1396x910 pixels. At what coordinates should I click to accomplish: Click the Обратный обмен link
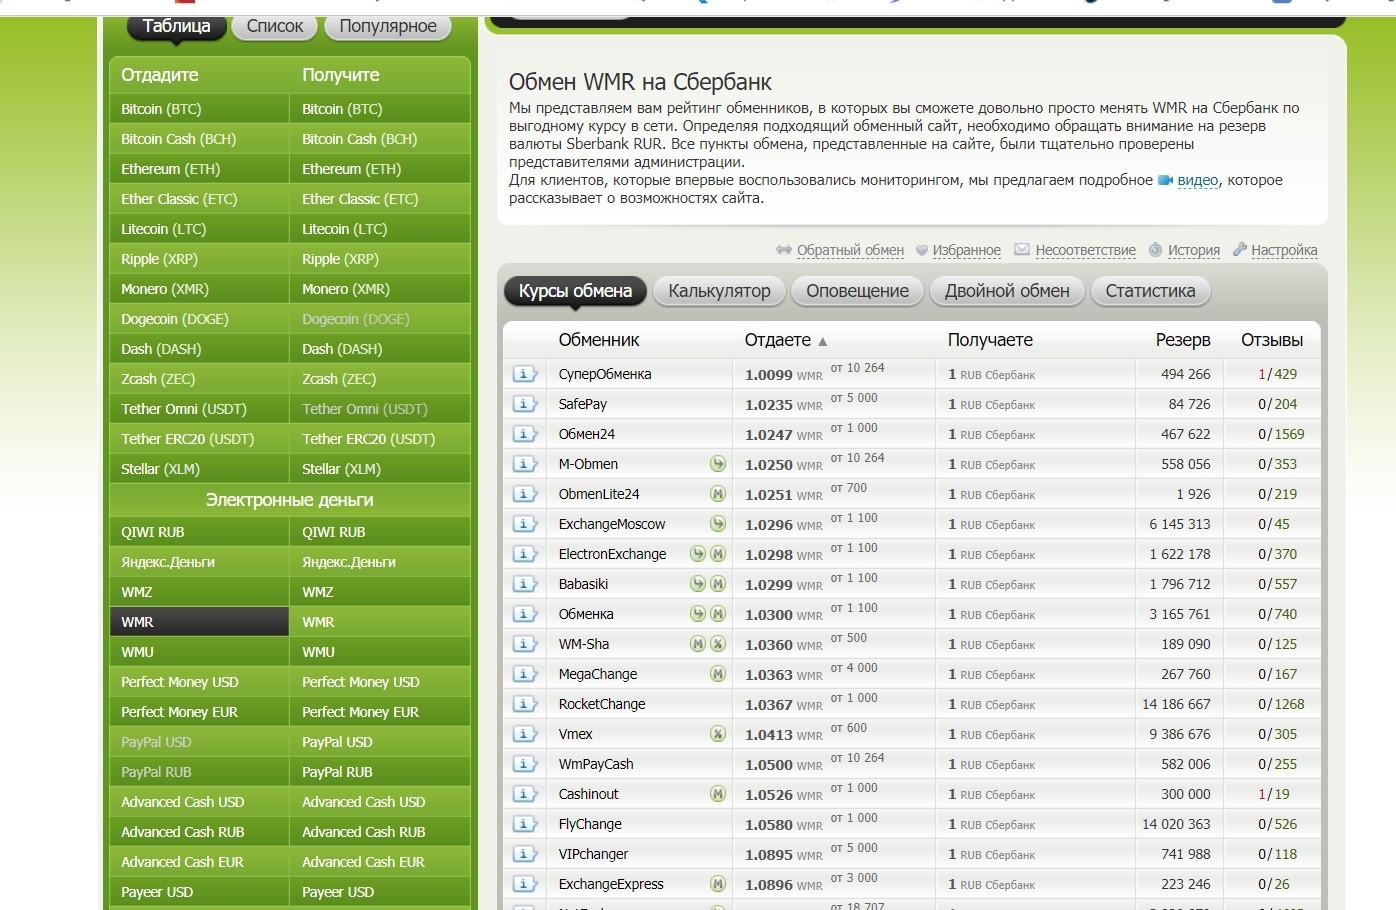click(x=850, y=250)
